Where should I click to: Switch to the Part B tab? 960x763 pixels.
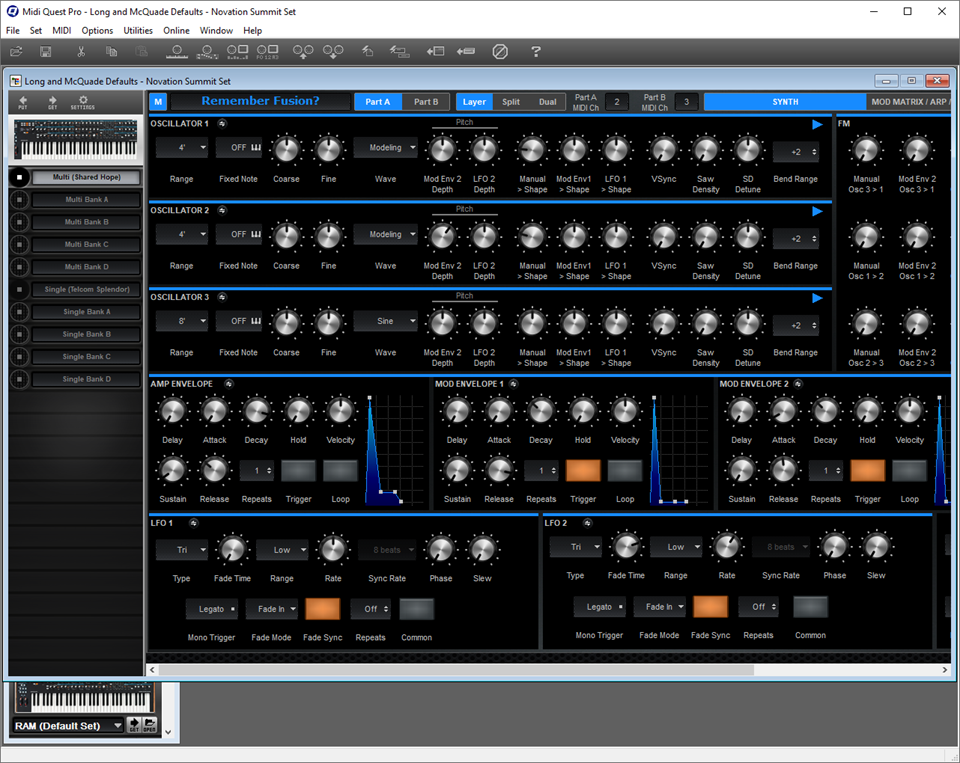pos(426,101)
